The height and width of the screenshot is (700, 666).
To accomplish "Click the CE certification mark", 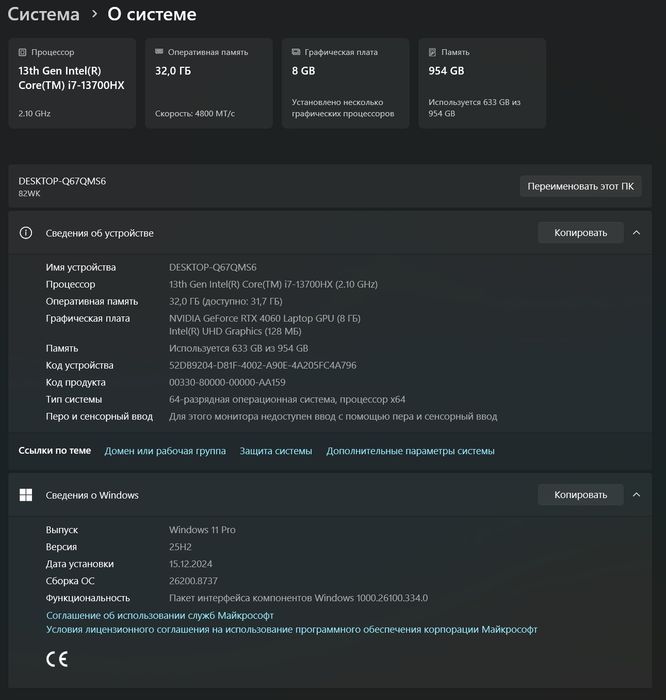I will tap(57, 659).
